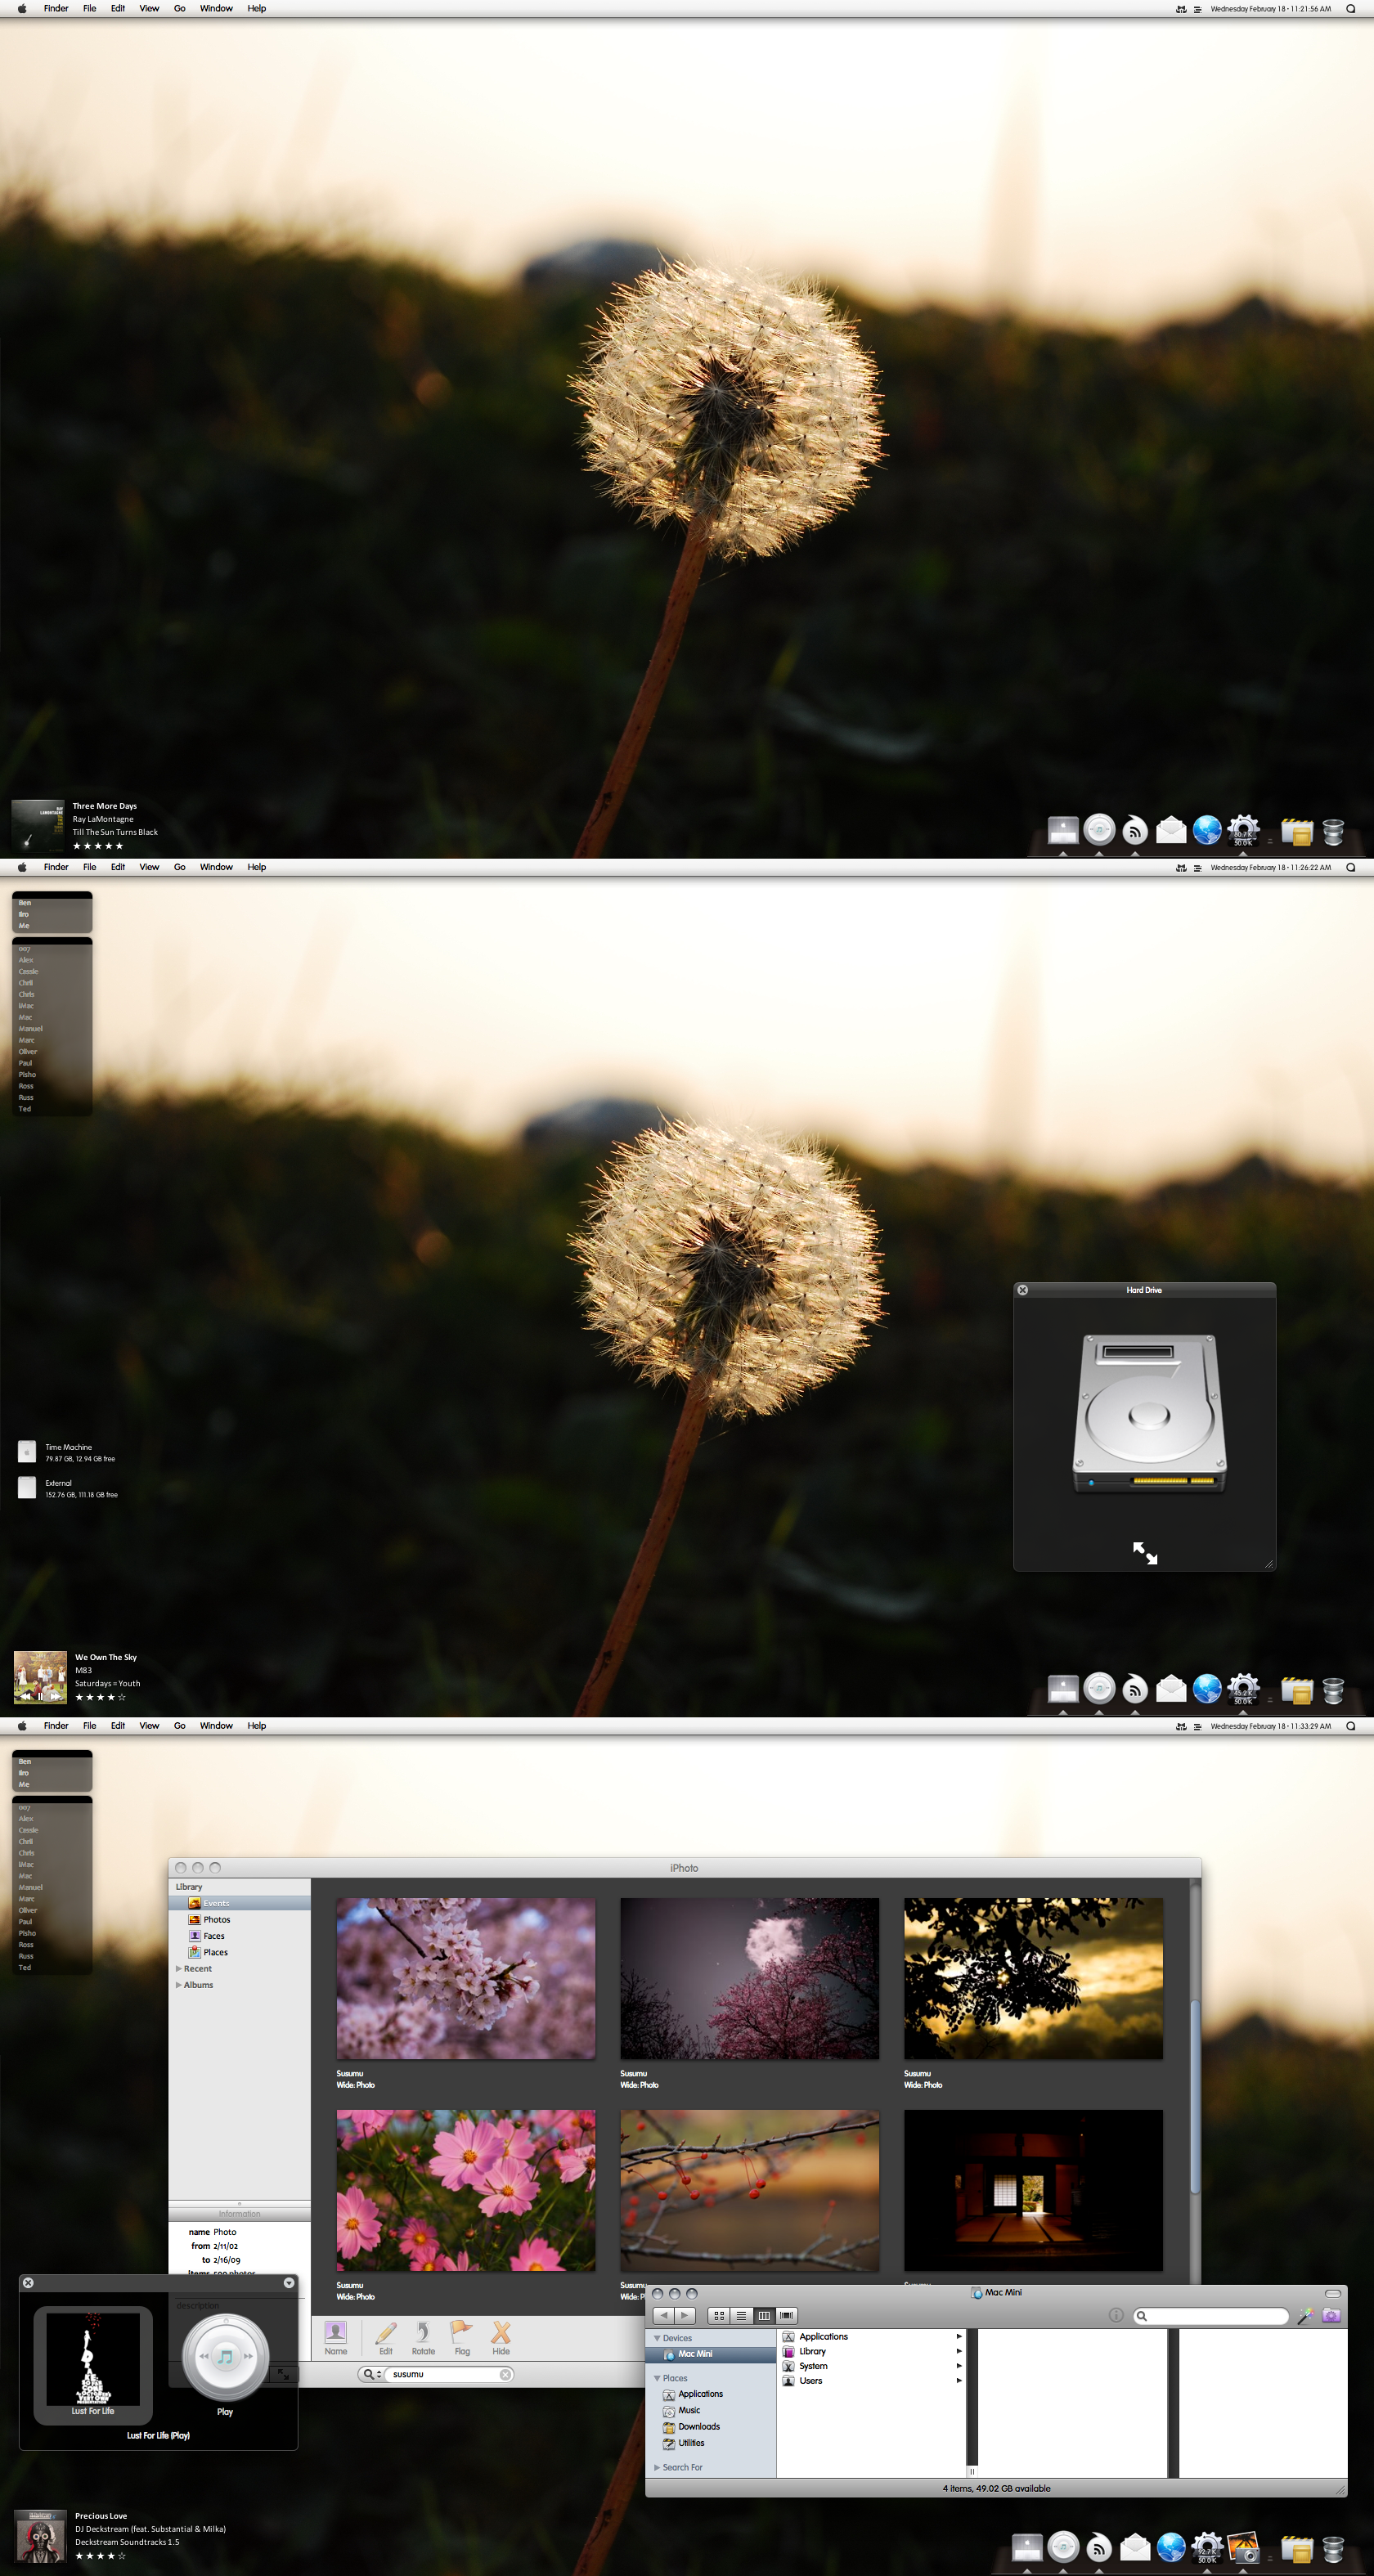The image size is (1374, 2576).
Task: Open iPhoto from the dock
Action: point(1243,2547)
